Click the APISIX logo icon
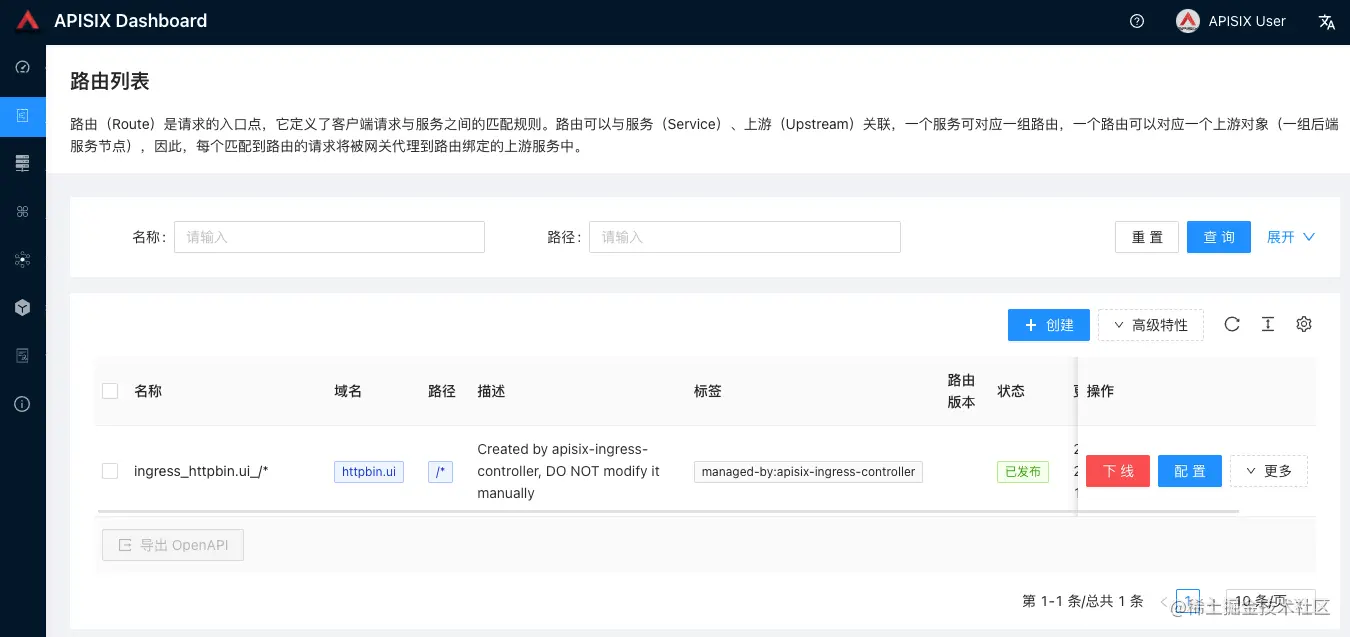Screen dimensions: 1350x637 tap(28, 20)
